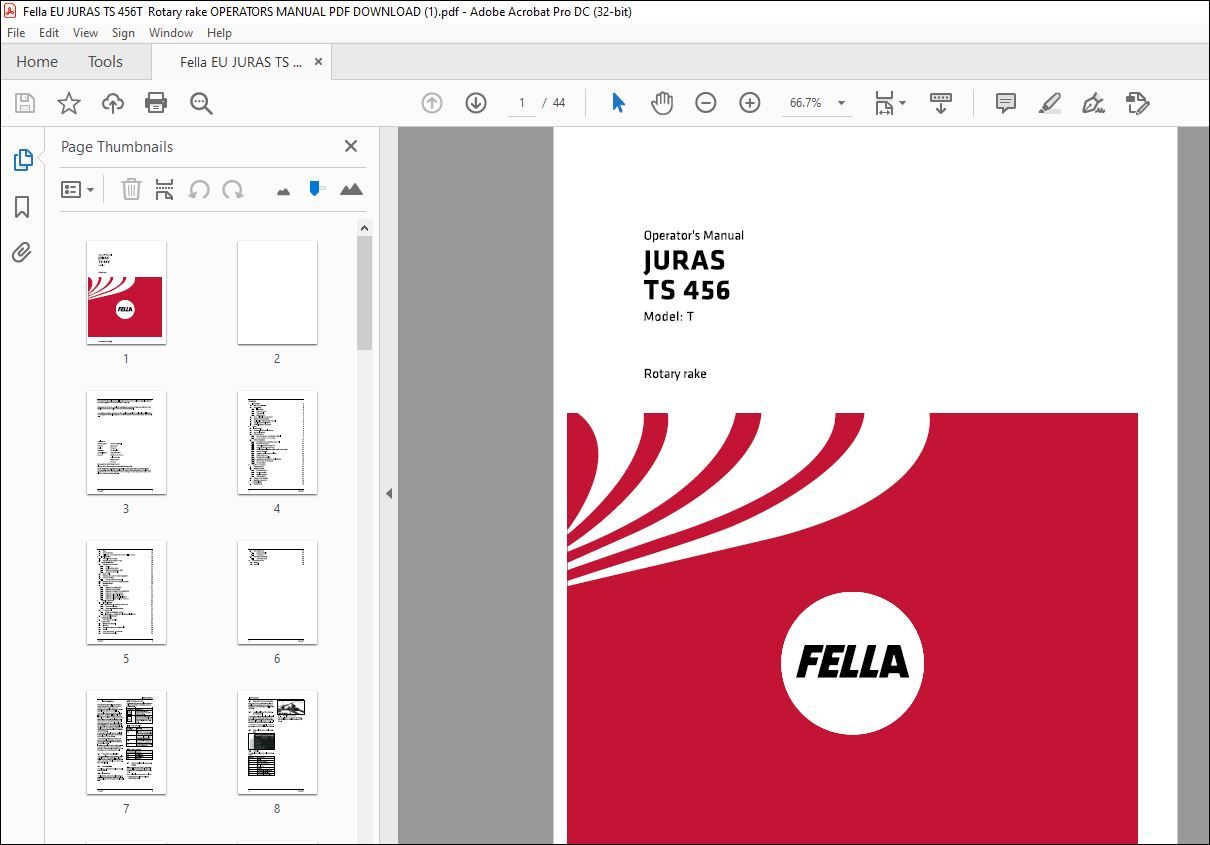Screen dimensions: 1210x845
Task: Zoom out the page view
Action: (x=705, y=102)
